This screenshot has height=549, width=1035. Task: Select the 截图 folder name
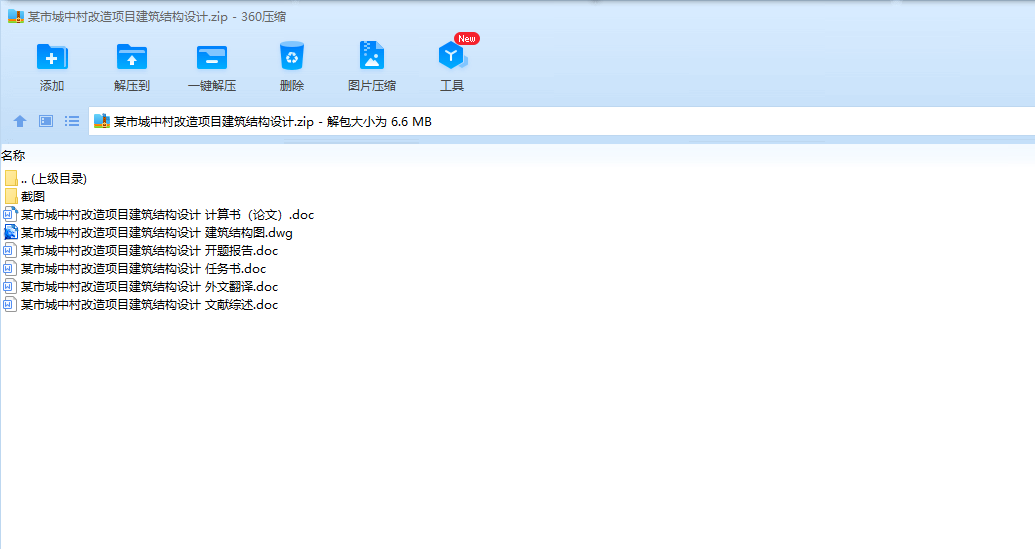[33, 197]
